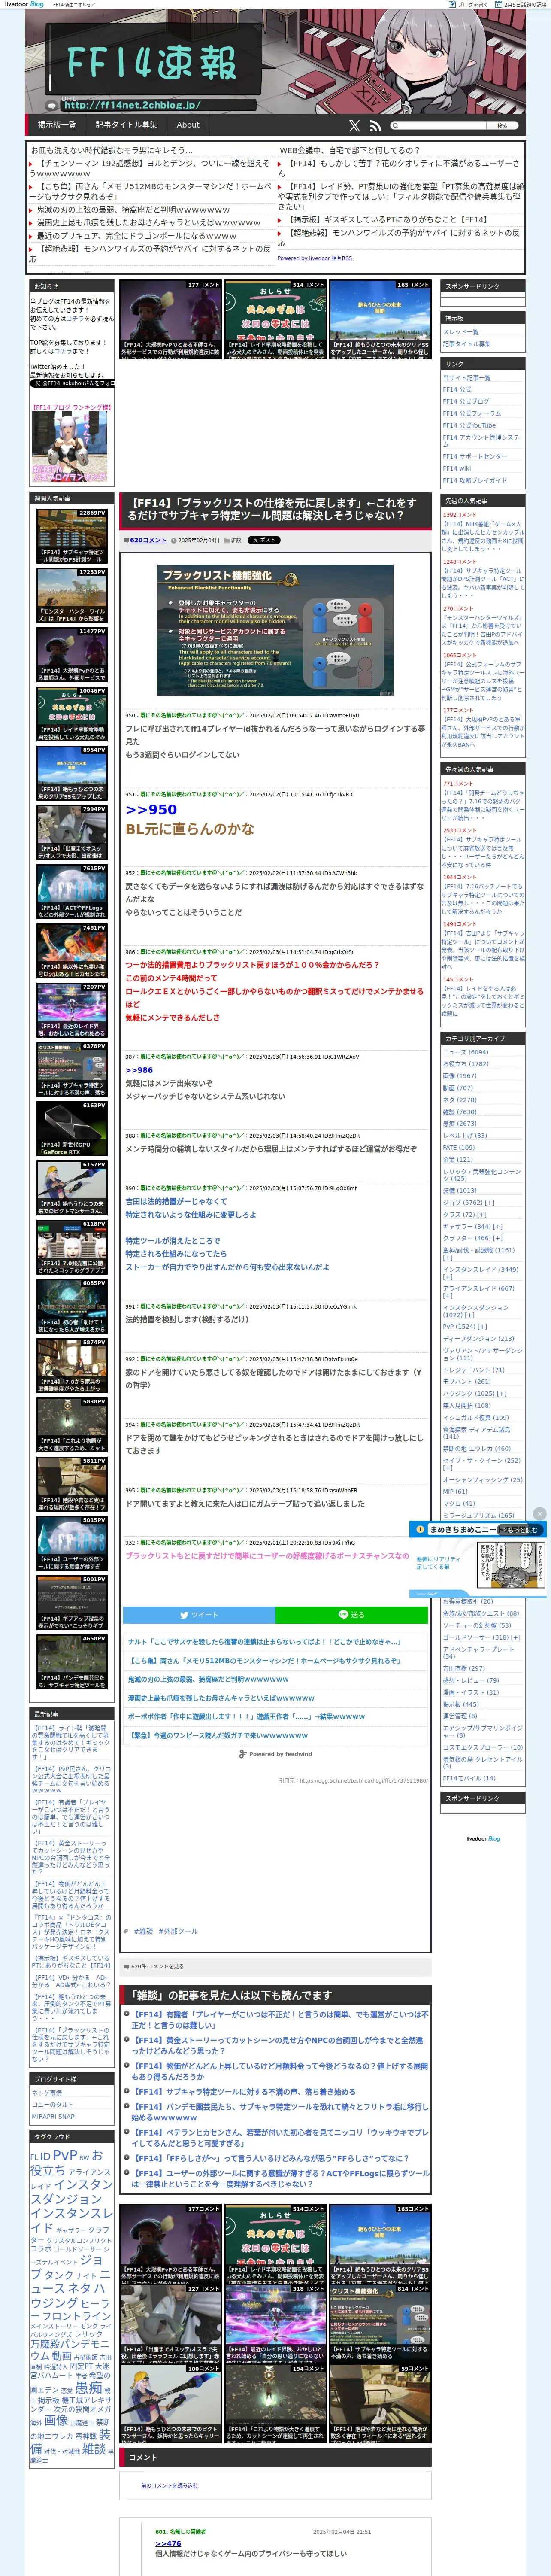Open related thumbnail with 814コメント
551x2576 pixels.
[380, 2324]
